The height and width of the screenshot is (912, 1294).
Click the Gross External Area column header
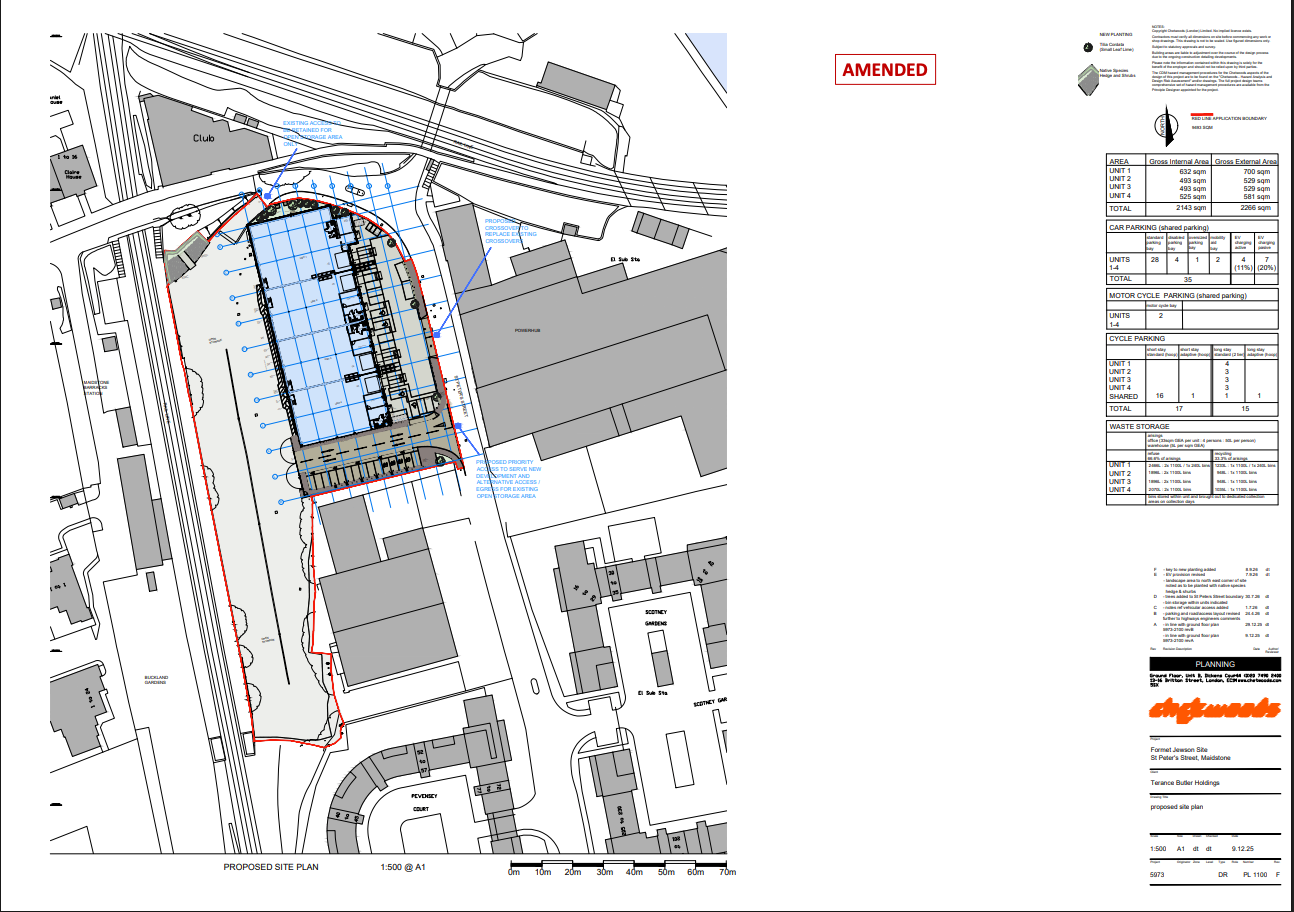[1246, 162]
